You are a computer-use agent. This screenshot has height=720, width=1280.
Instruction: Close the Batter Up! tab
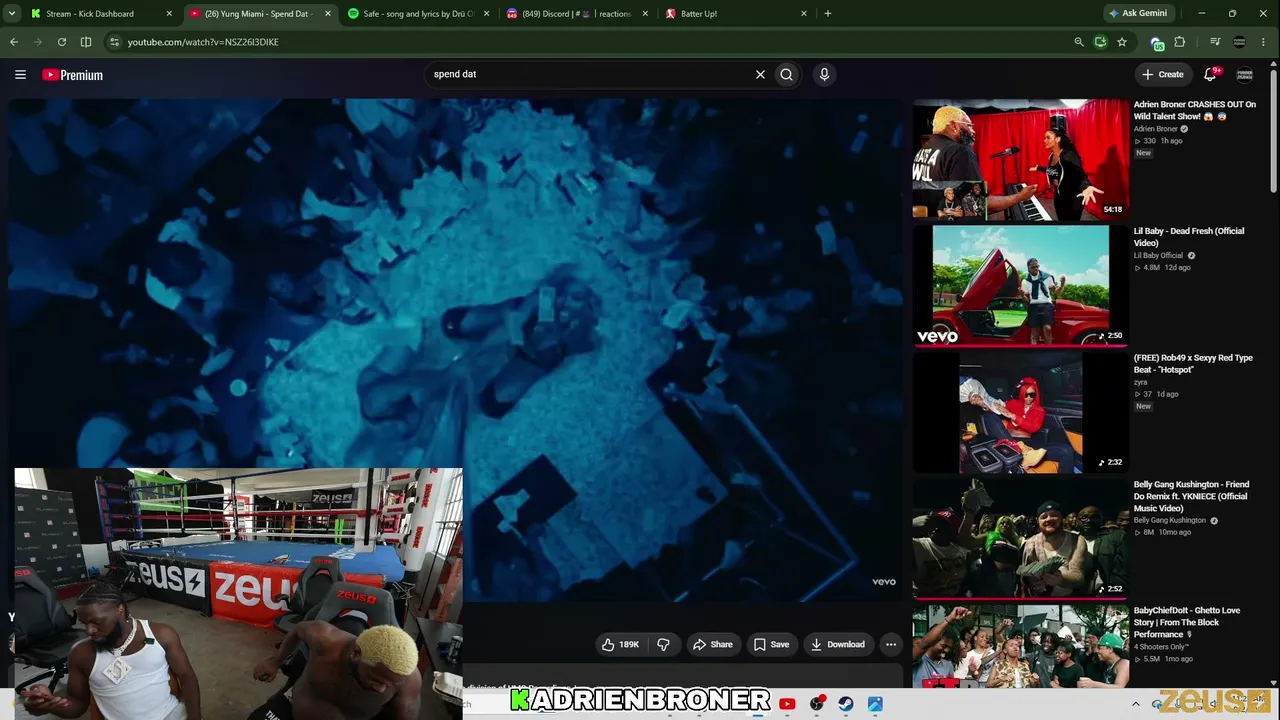coord(804,14)
